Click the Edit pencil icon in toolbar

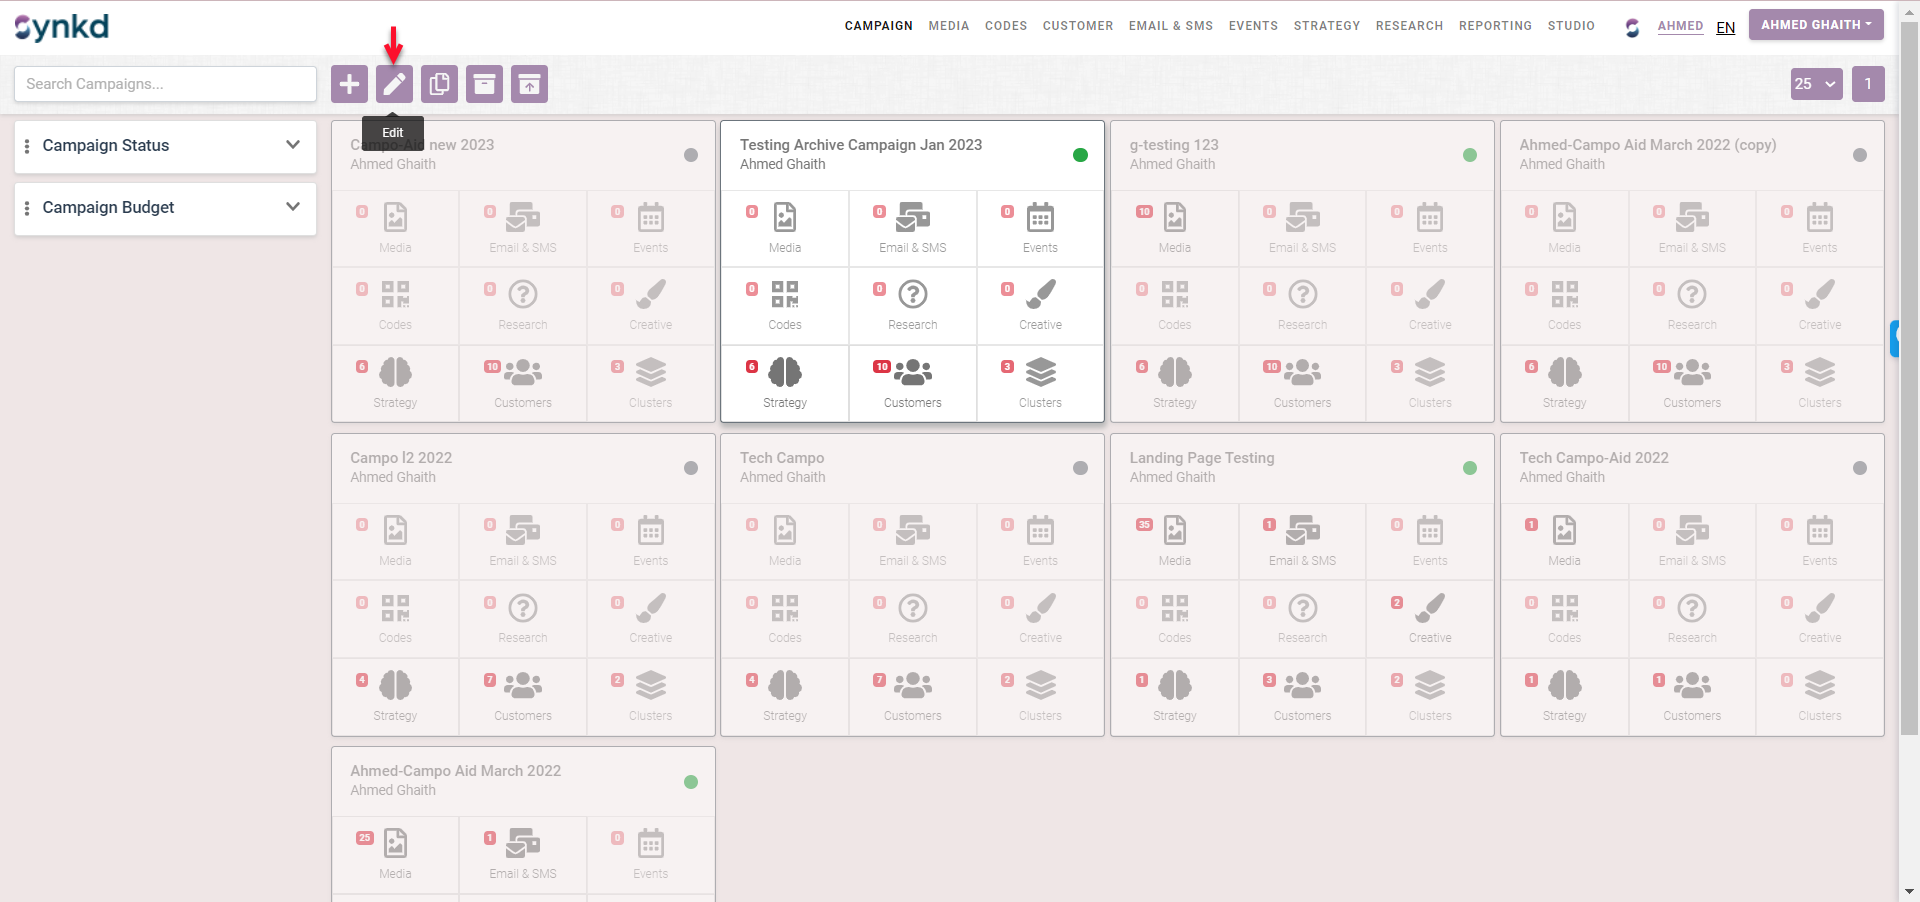(394, 84)
